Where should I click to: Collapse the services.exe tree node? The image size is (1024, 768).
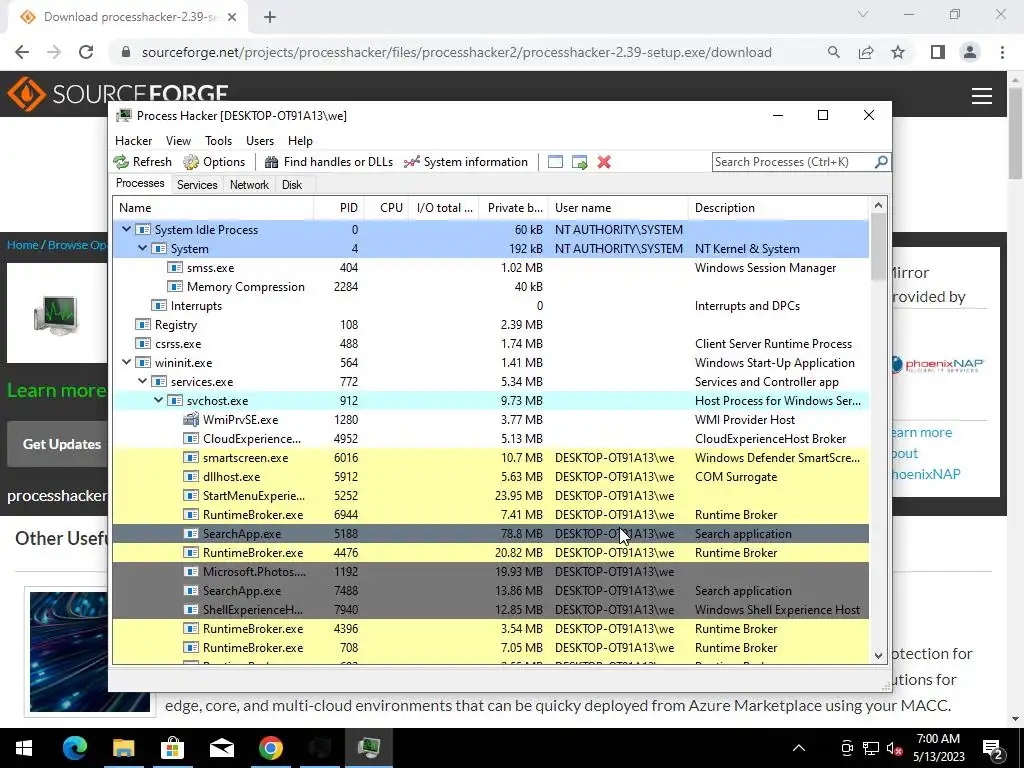point(142,381)
